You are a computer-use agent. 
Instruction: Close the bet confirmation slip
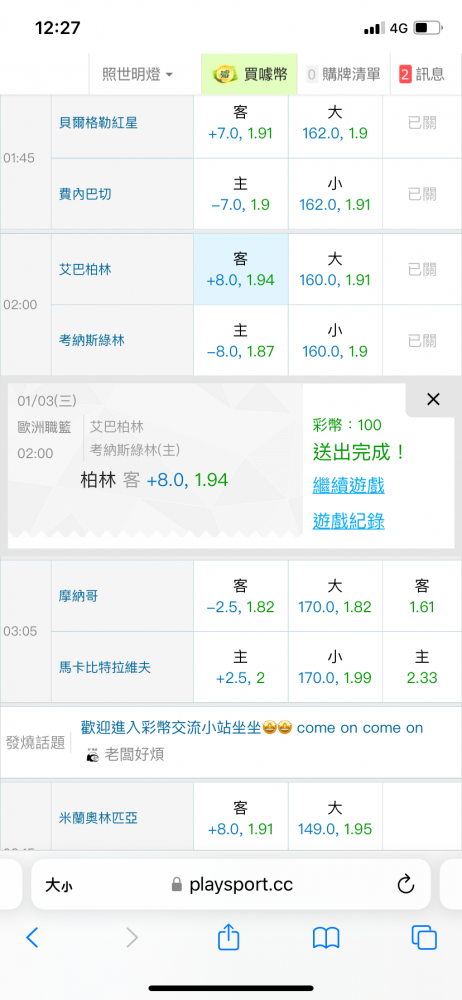[433, 400]
